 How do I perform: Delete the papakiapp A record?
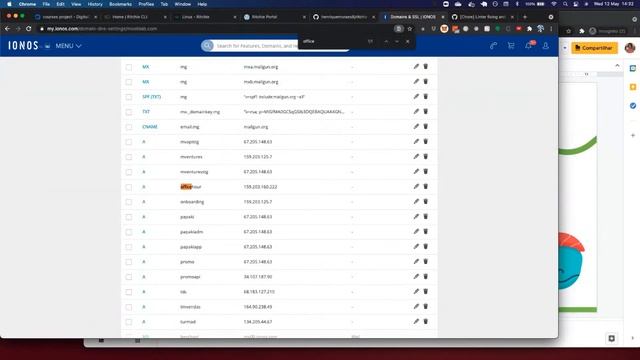(x=426, y=247)
